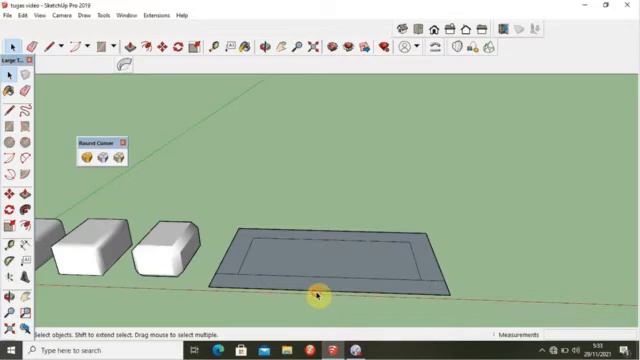
Task: Open Microsoft Edge from taskbar
Action: (x=218, y=350)
